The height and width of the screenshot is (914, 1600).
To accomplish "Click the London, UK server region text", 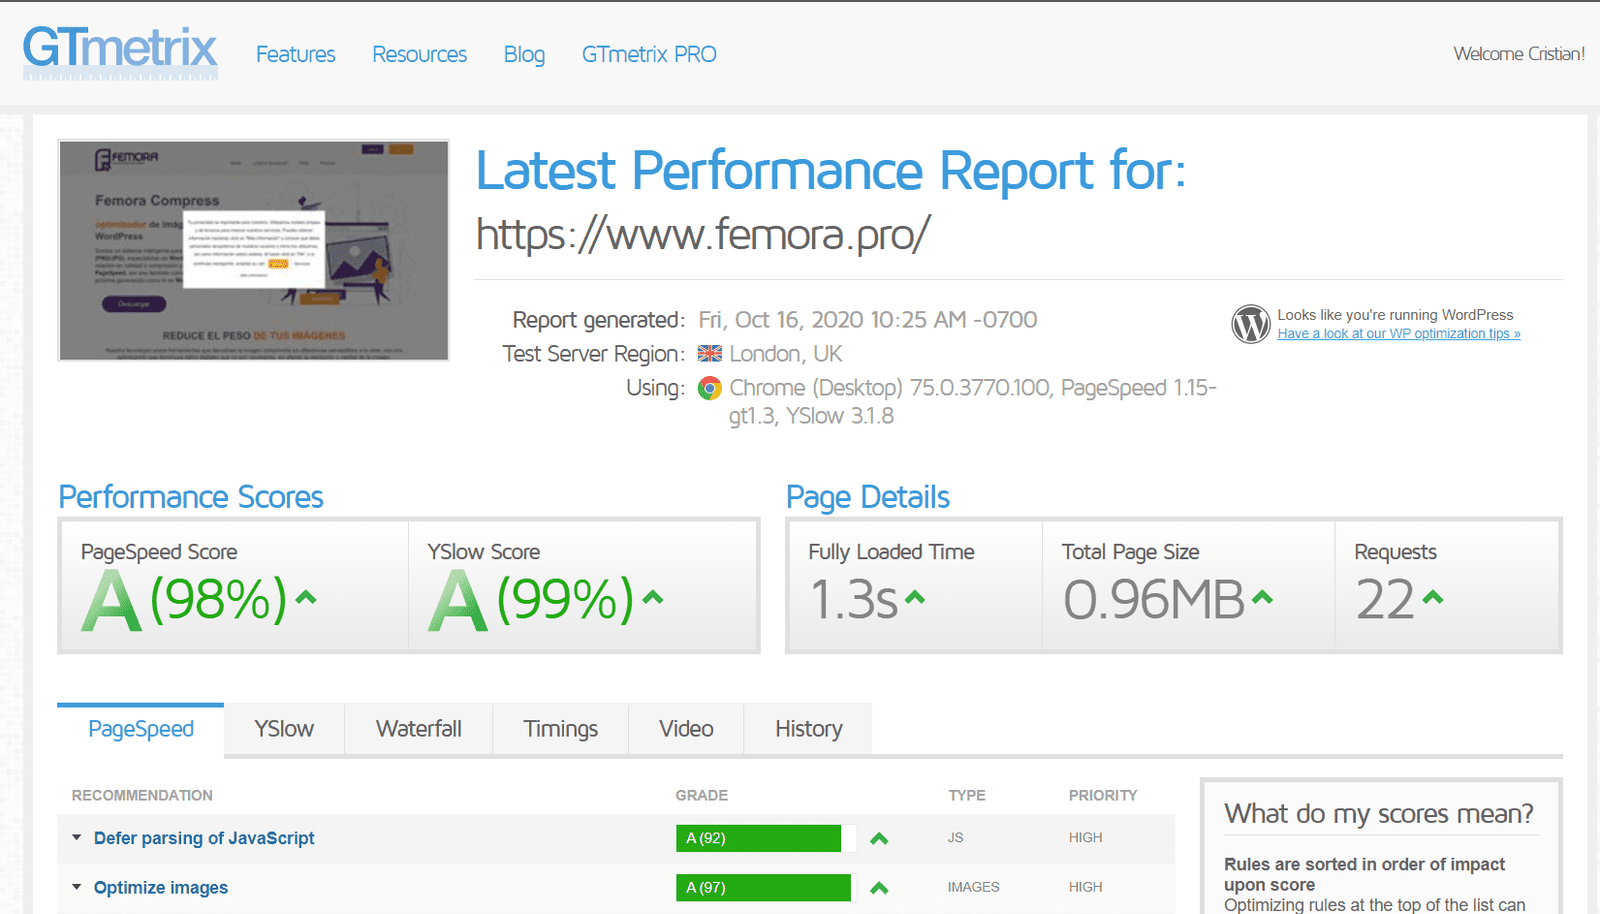I will pyautogui.click(x=786, y=354).
